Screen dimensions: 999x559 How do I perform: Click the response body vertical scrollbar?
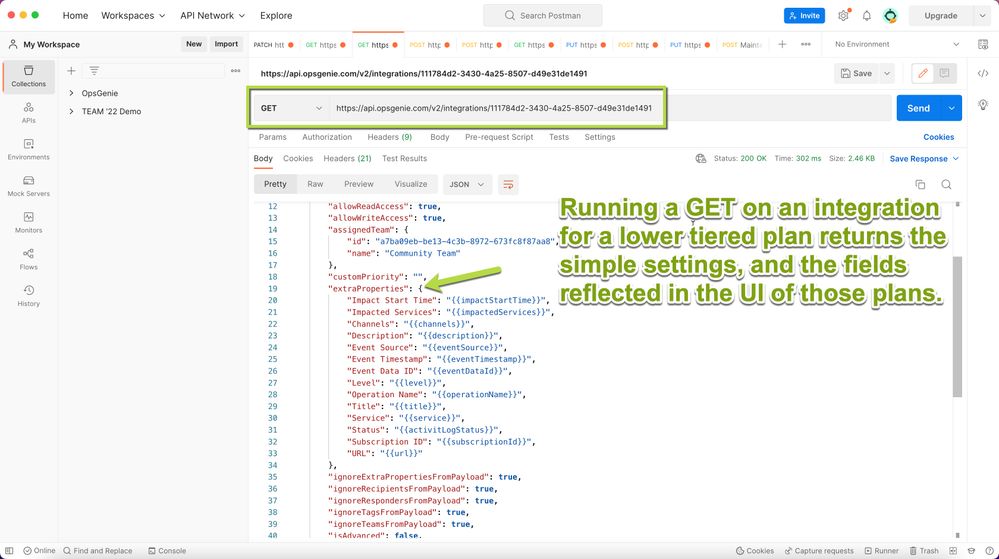click(957, 326)
